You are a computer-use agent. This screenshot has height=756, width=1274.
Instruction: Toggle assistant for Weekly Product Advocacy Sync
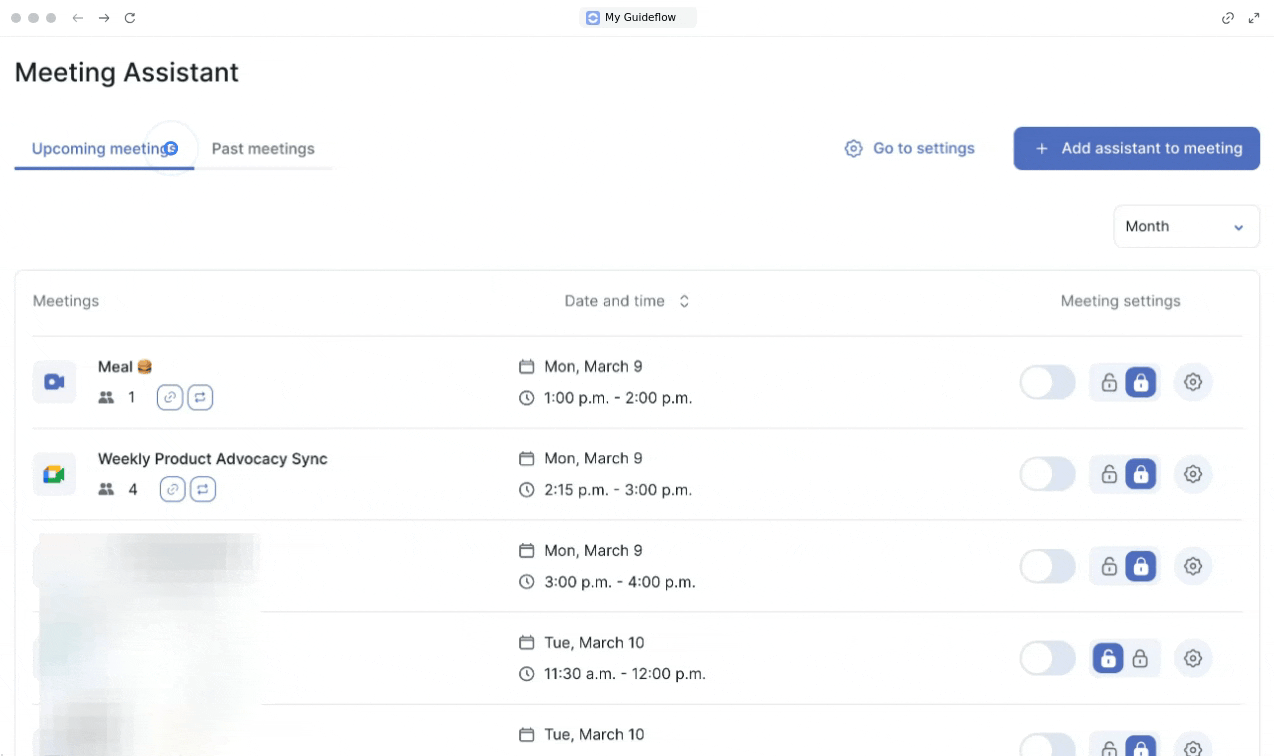[x=1046, y=474]
